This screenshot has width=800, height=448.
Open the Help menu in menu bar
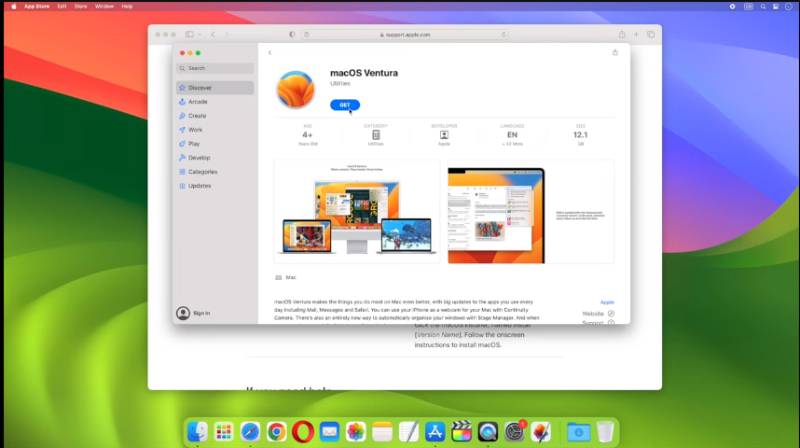(x=127, y=6)
